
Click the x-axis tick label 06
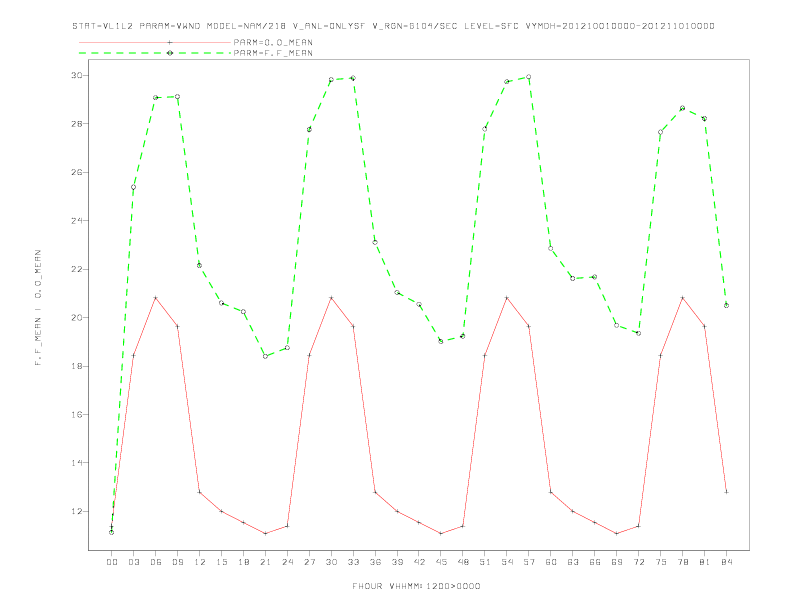click(x=156, y=562)
